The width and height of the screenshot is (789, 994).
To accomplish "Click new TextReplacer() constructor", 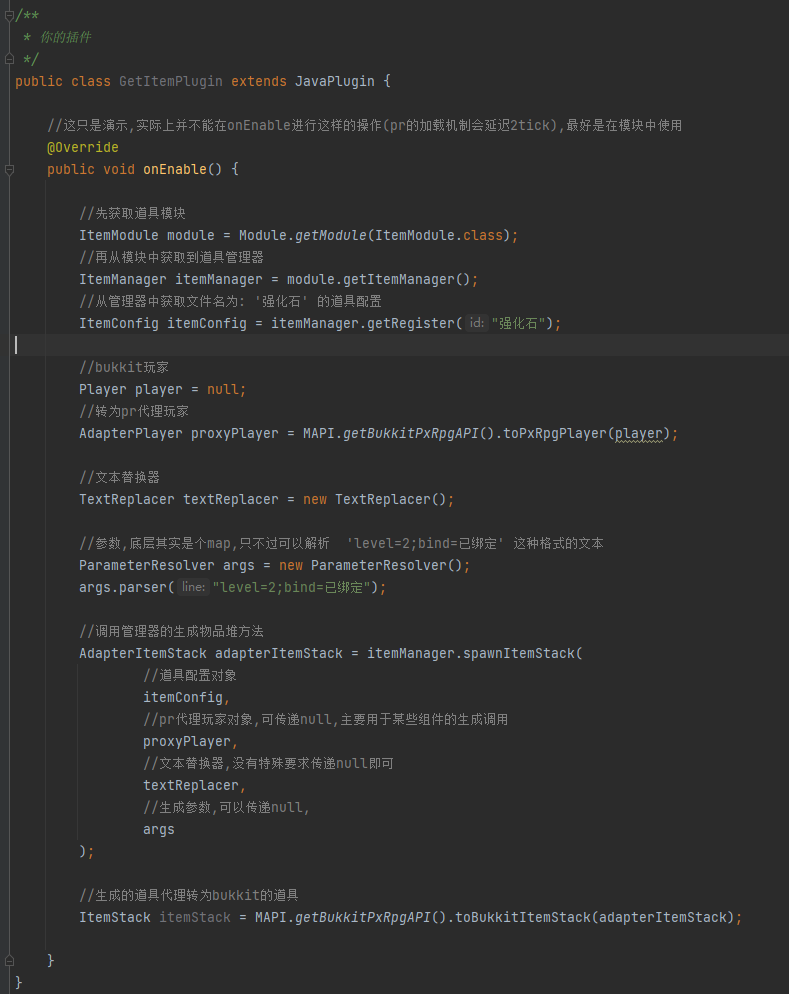I will point(375,500).
